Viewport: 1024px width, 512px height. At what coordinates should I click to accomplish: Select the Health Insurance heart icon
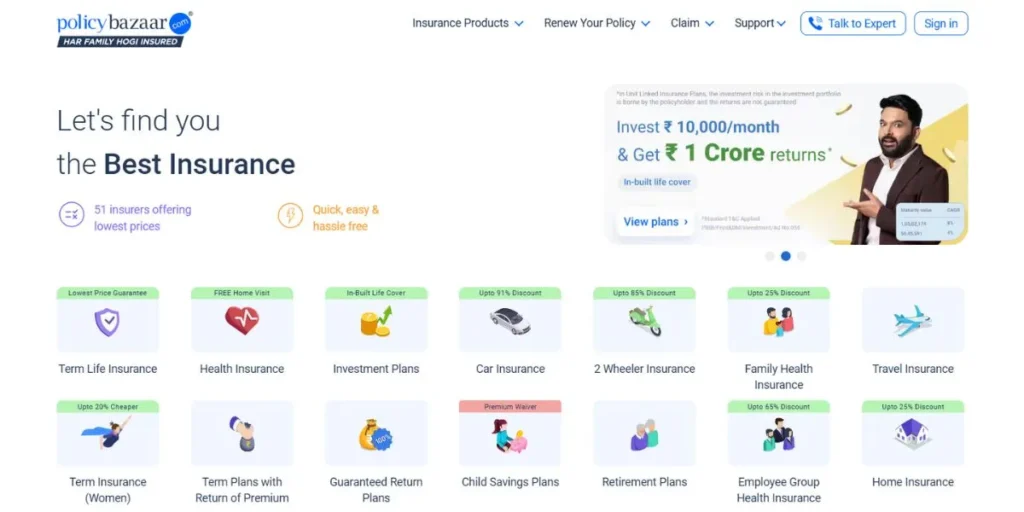point(242,321)
